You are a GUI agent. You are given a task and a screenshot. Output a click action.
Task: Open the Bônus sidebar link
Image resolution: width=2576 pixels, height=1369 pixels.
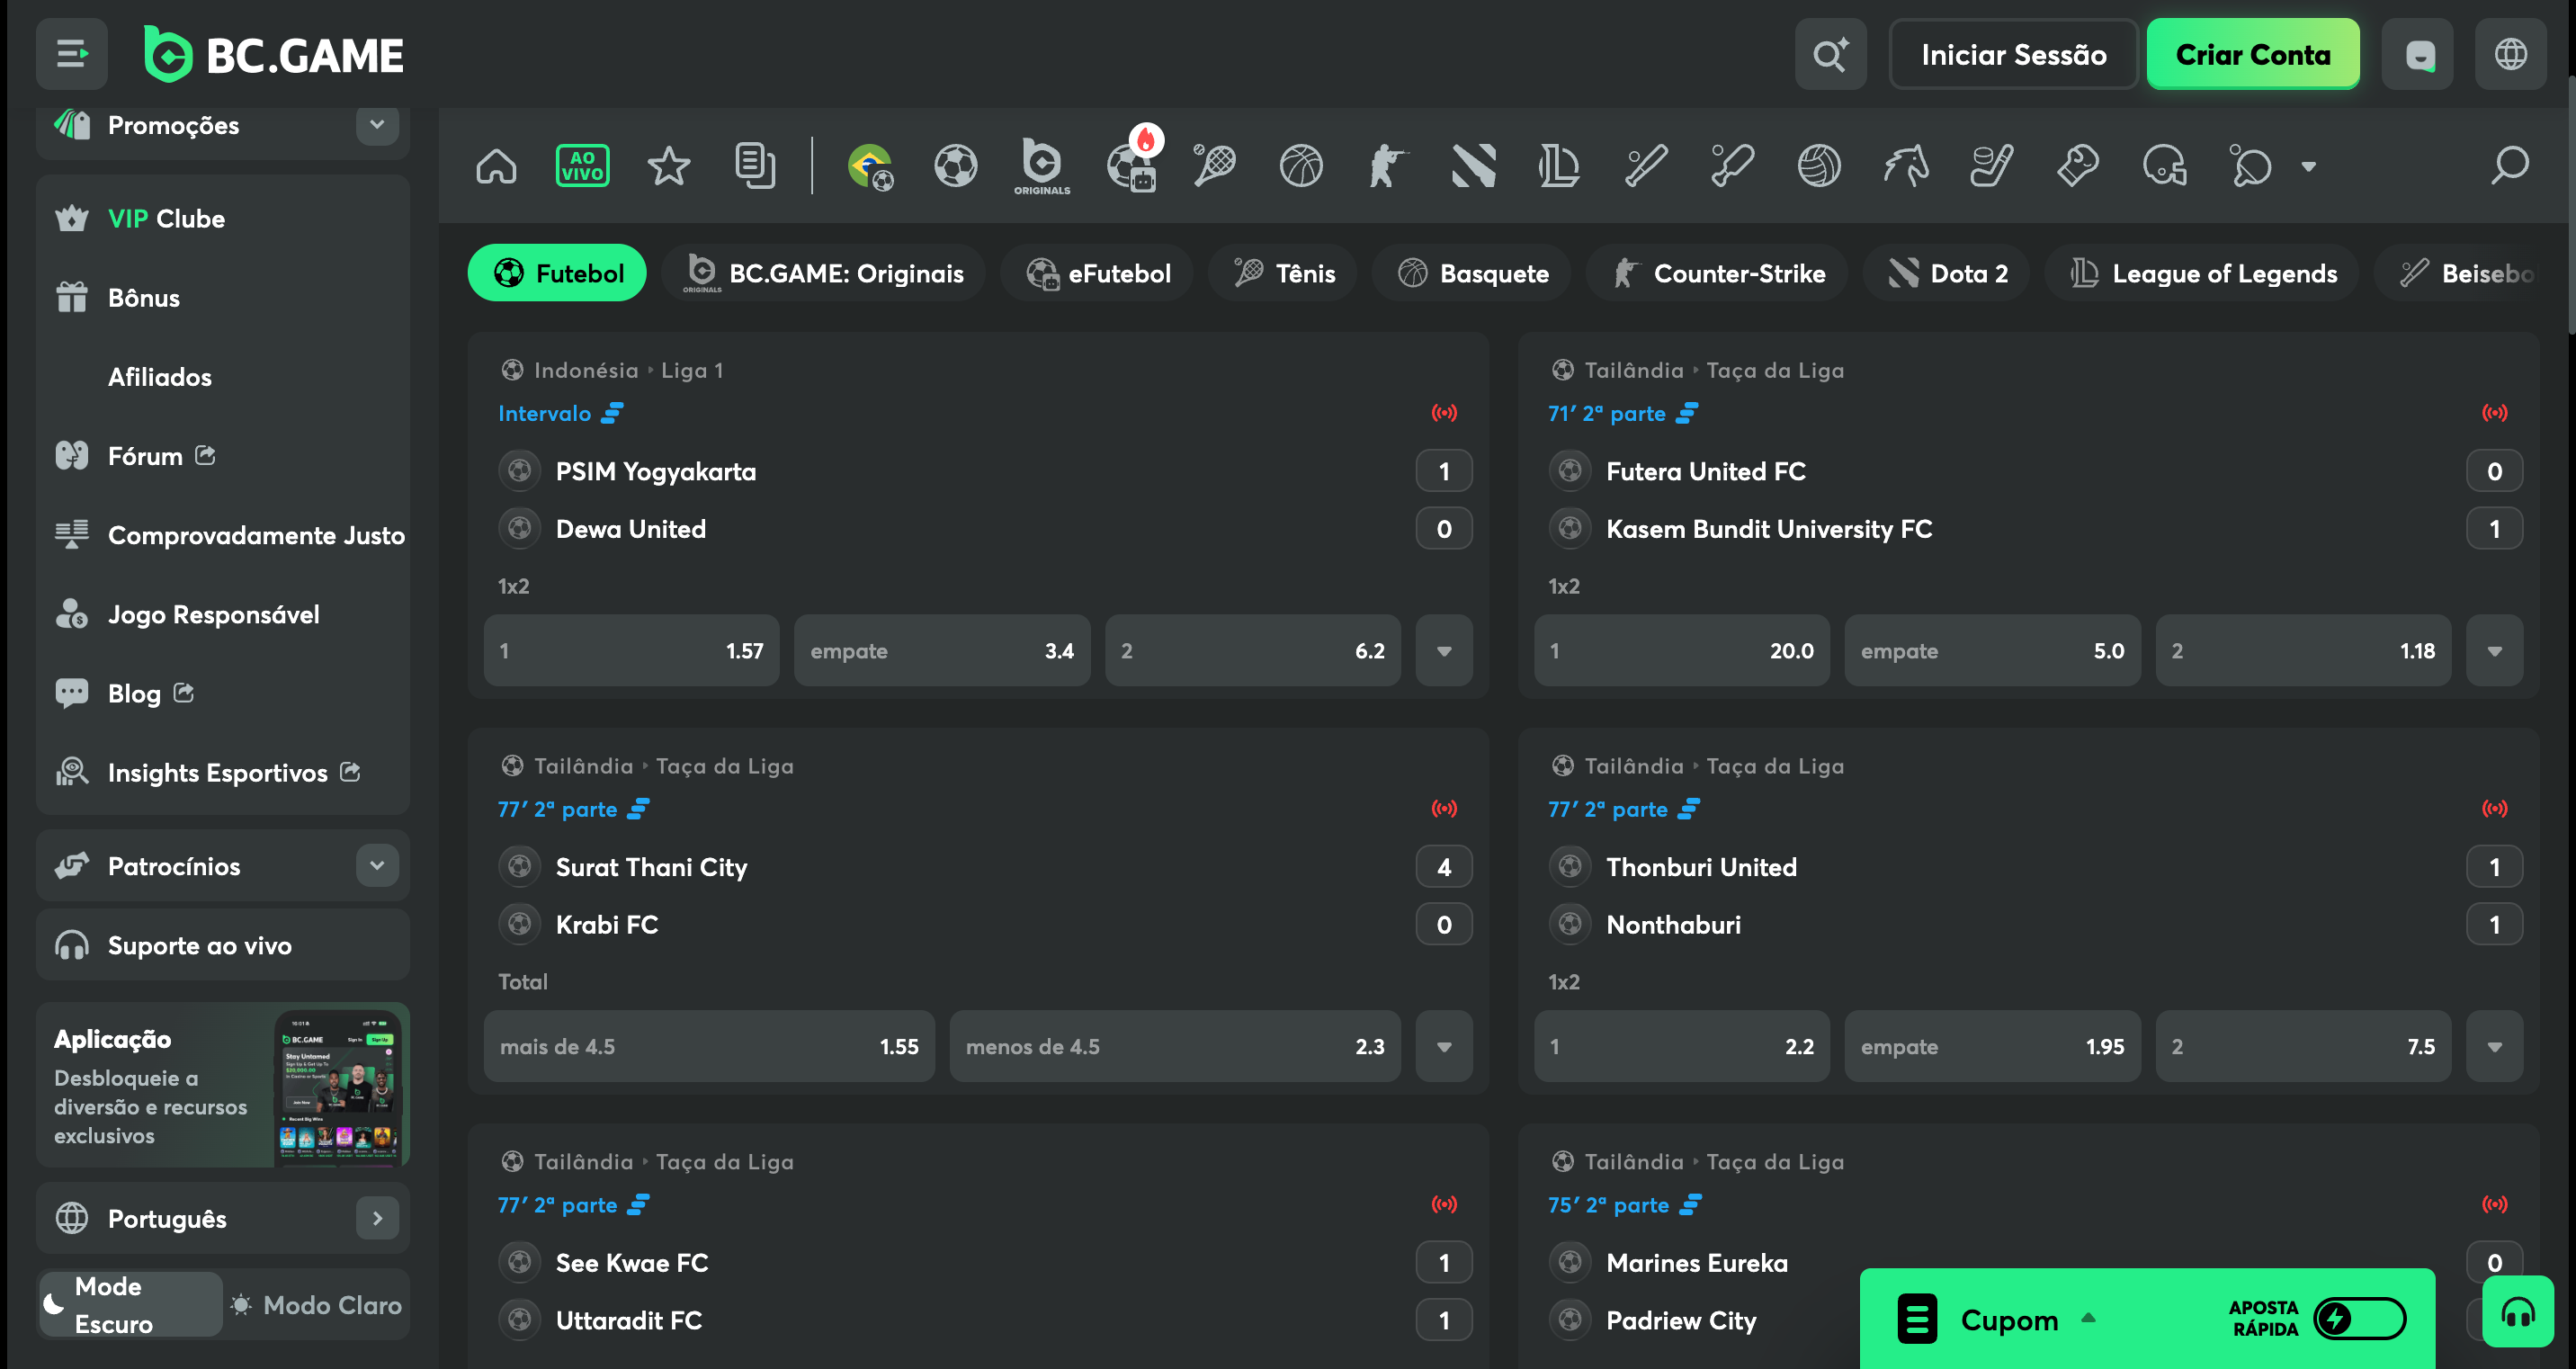144,298
